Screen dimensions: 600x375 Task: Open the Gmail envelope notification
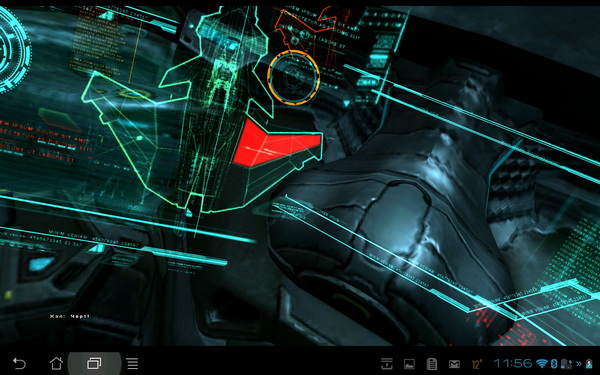click(454, 364)
